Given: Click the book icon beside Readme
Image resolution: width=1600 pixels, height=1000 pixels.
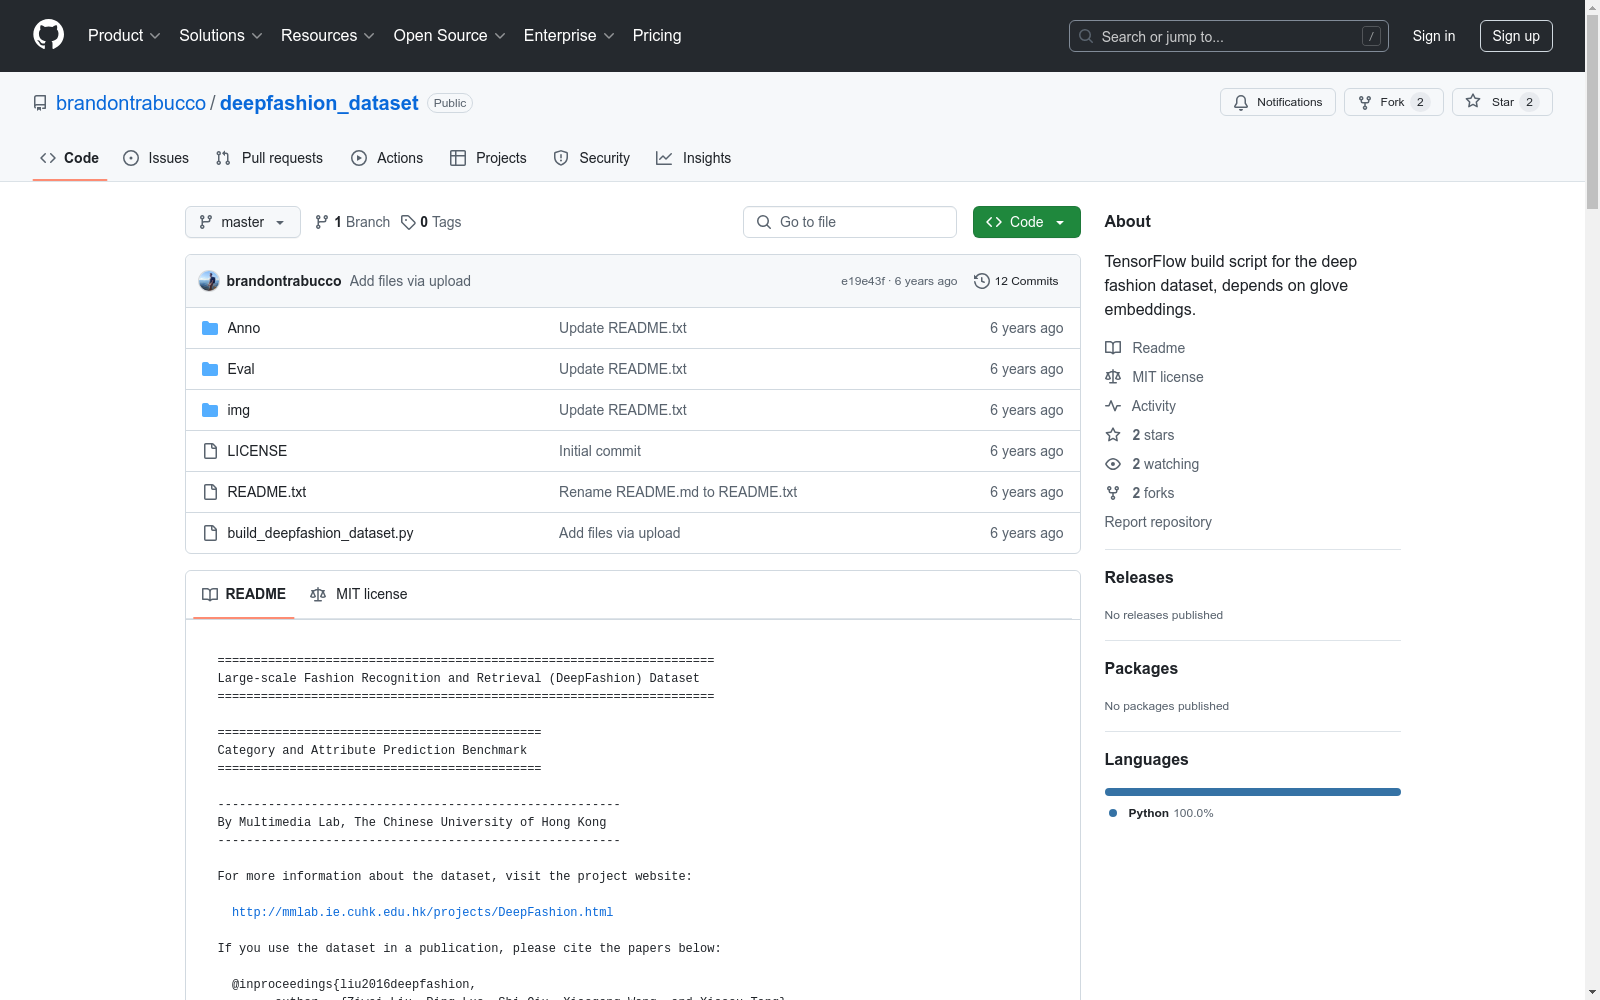Looking at the screenshot, I should click(x=1113, y=348).
